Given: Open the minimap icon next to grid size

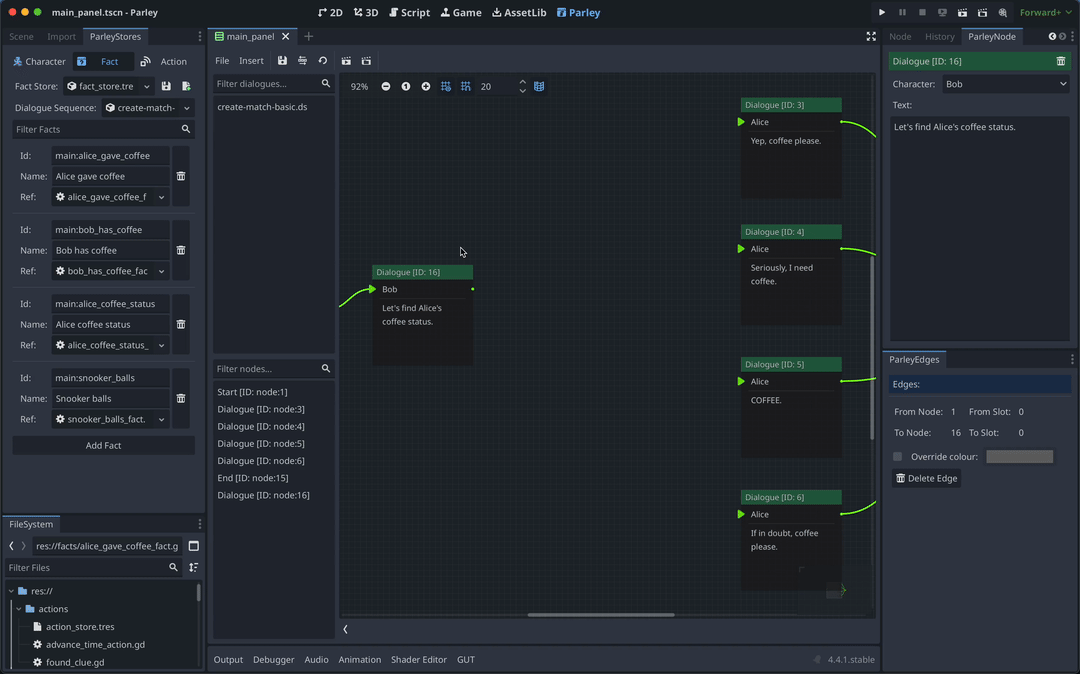Looking at the screenshot, I should [x=539, y=87].
